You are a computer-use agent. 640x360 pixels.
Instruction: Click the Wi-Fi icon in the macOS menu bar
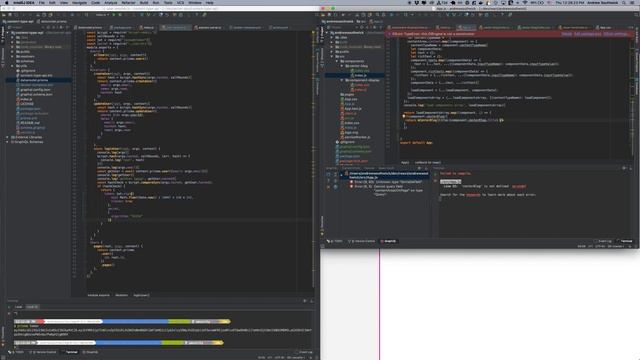524,2
